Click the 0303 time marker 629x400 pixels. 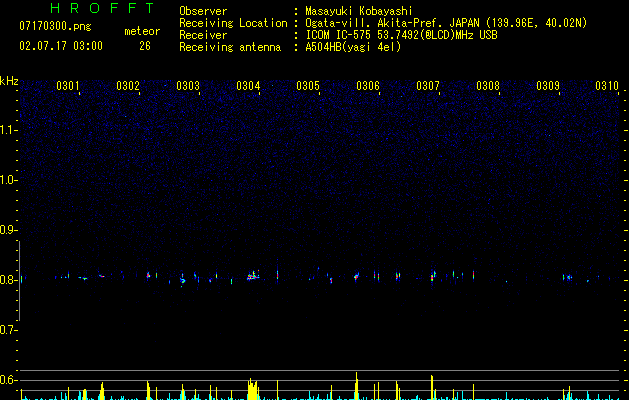(x=188, y=86)
